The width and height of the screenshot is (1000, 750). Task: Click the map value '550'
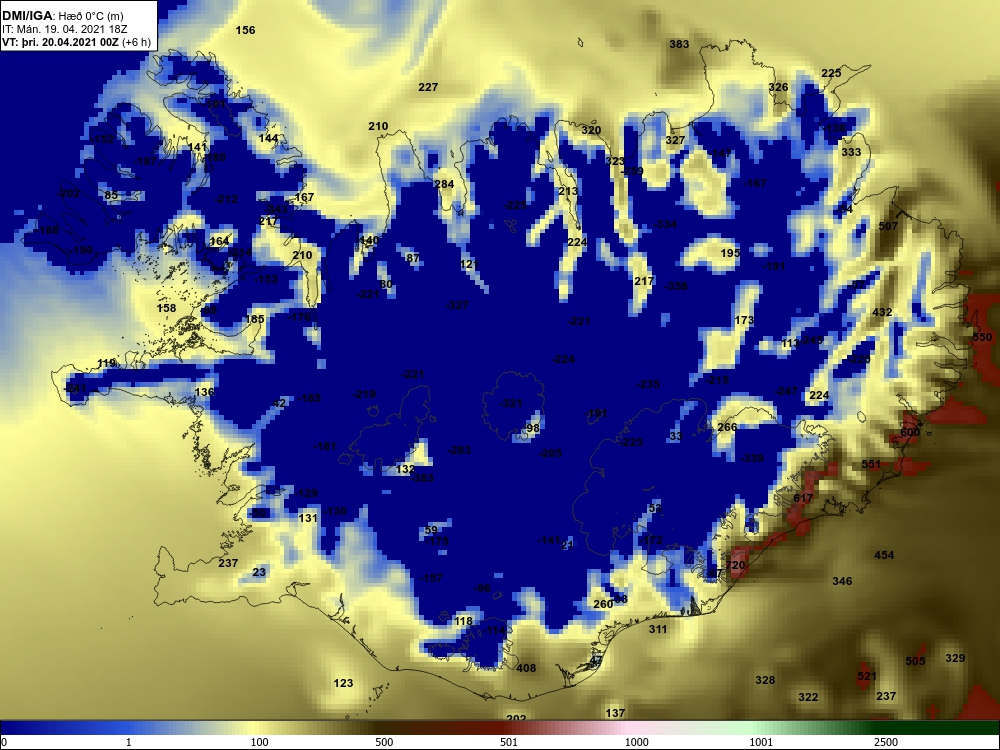pyautogui.click(x=982, y=337)
